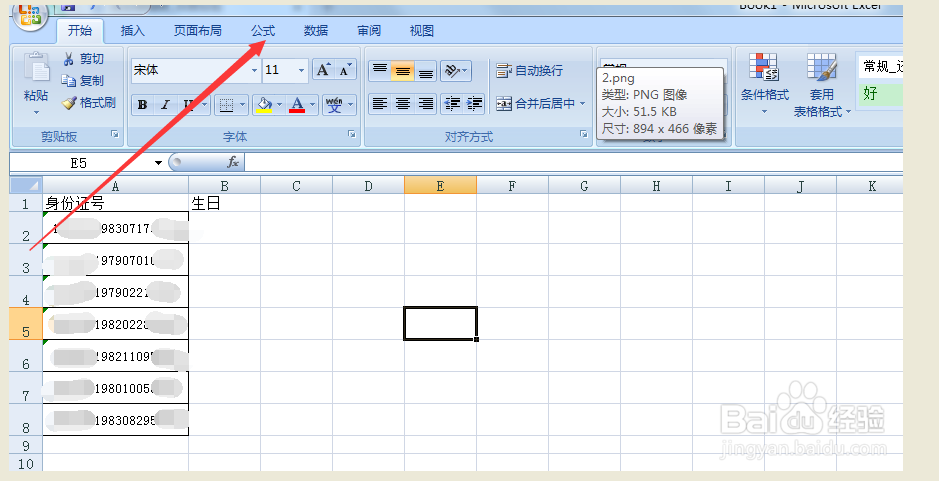This screenshot has width=939, height=481.
Task: Toggle Wrap Text (自动换行)
Action: [530, 71]
